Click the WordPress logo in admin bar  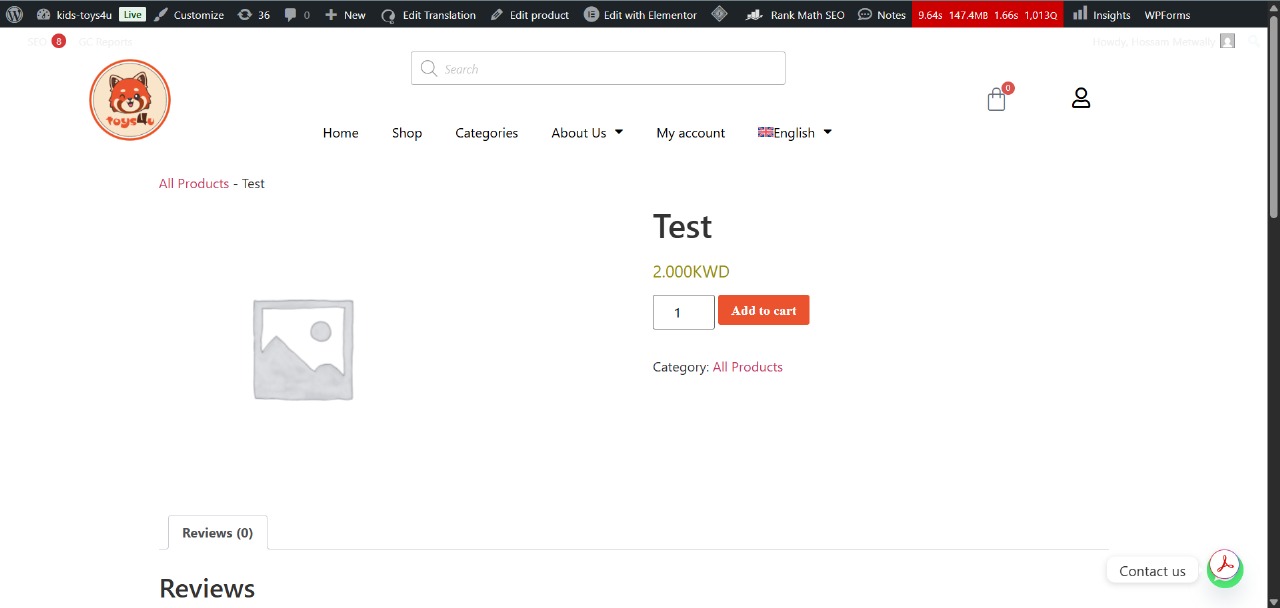click(x=14, y=14)
